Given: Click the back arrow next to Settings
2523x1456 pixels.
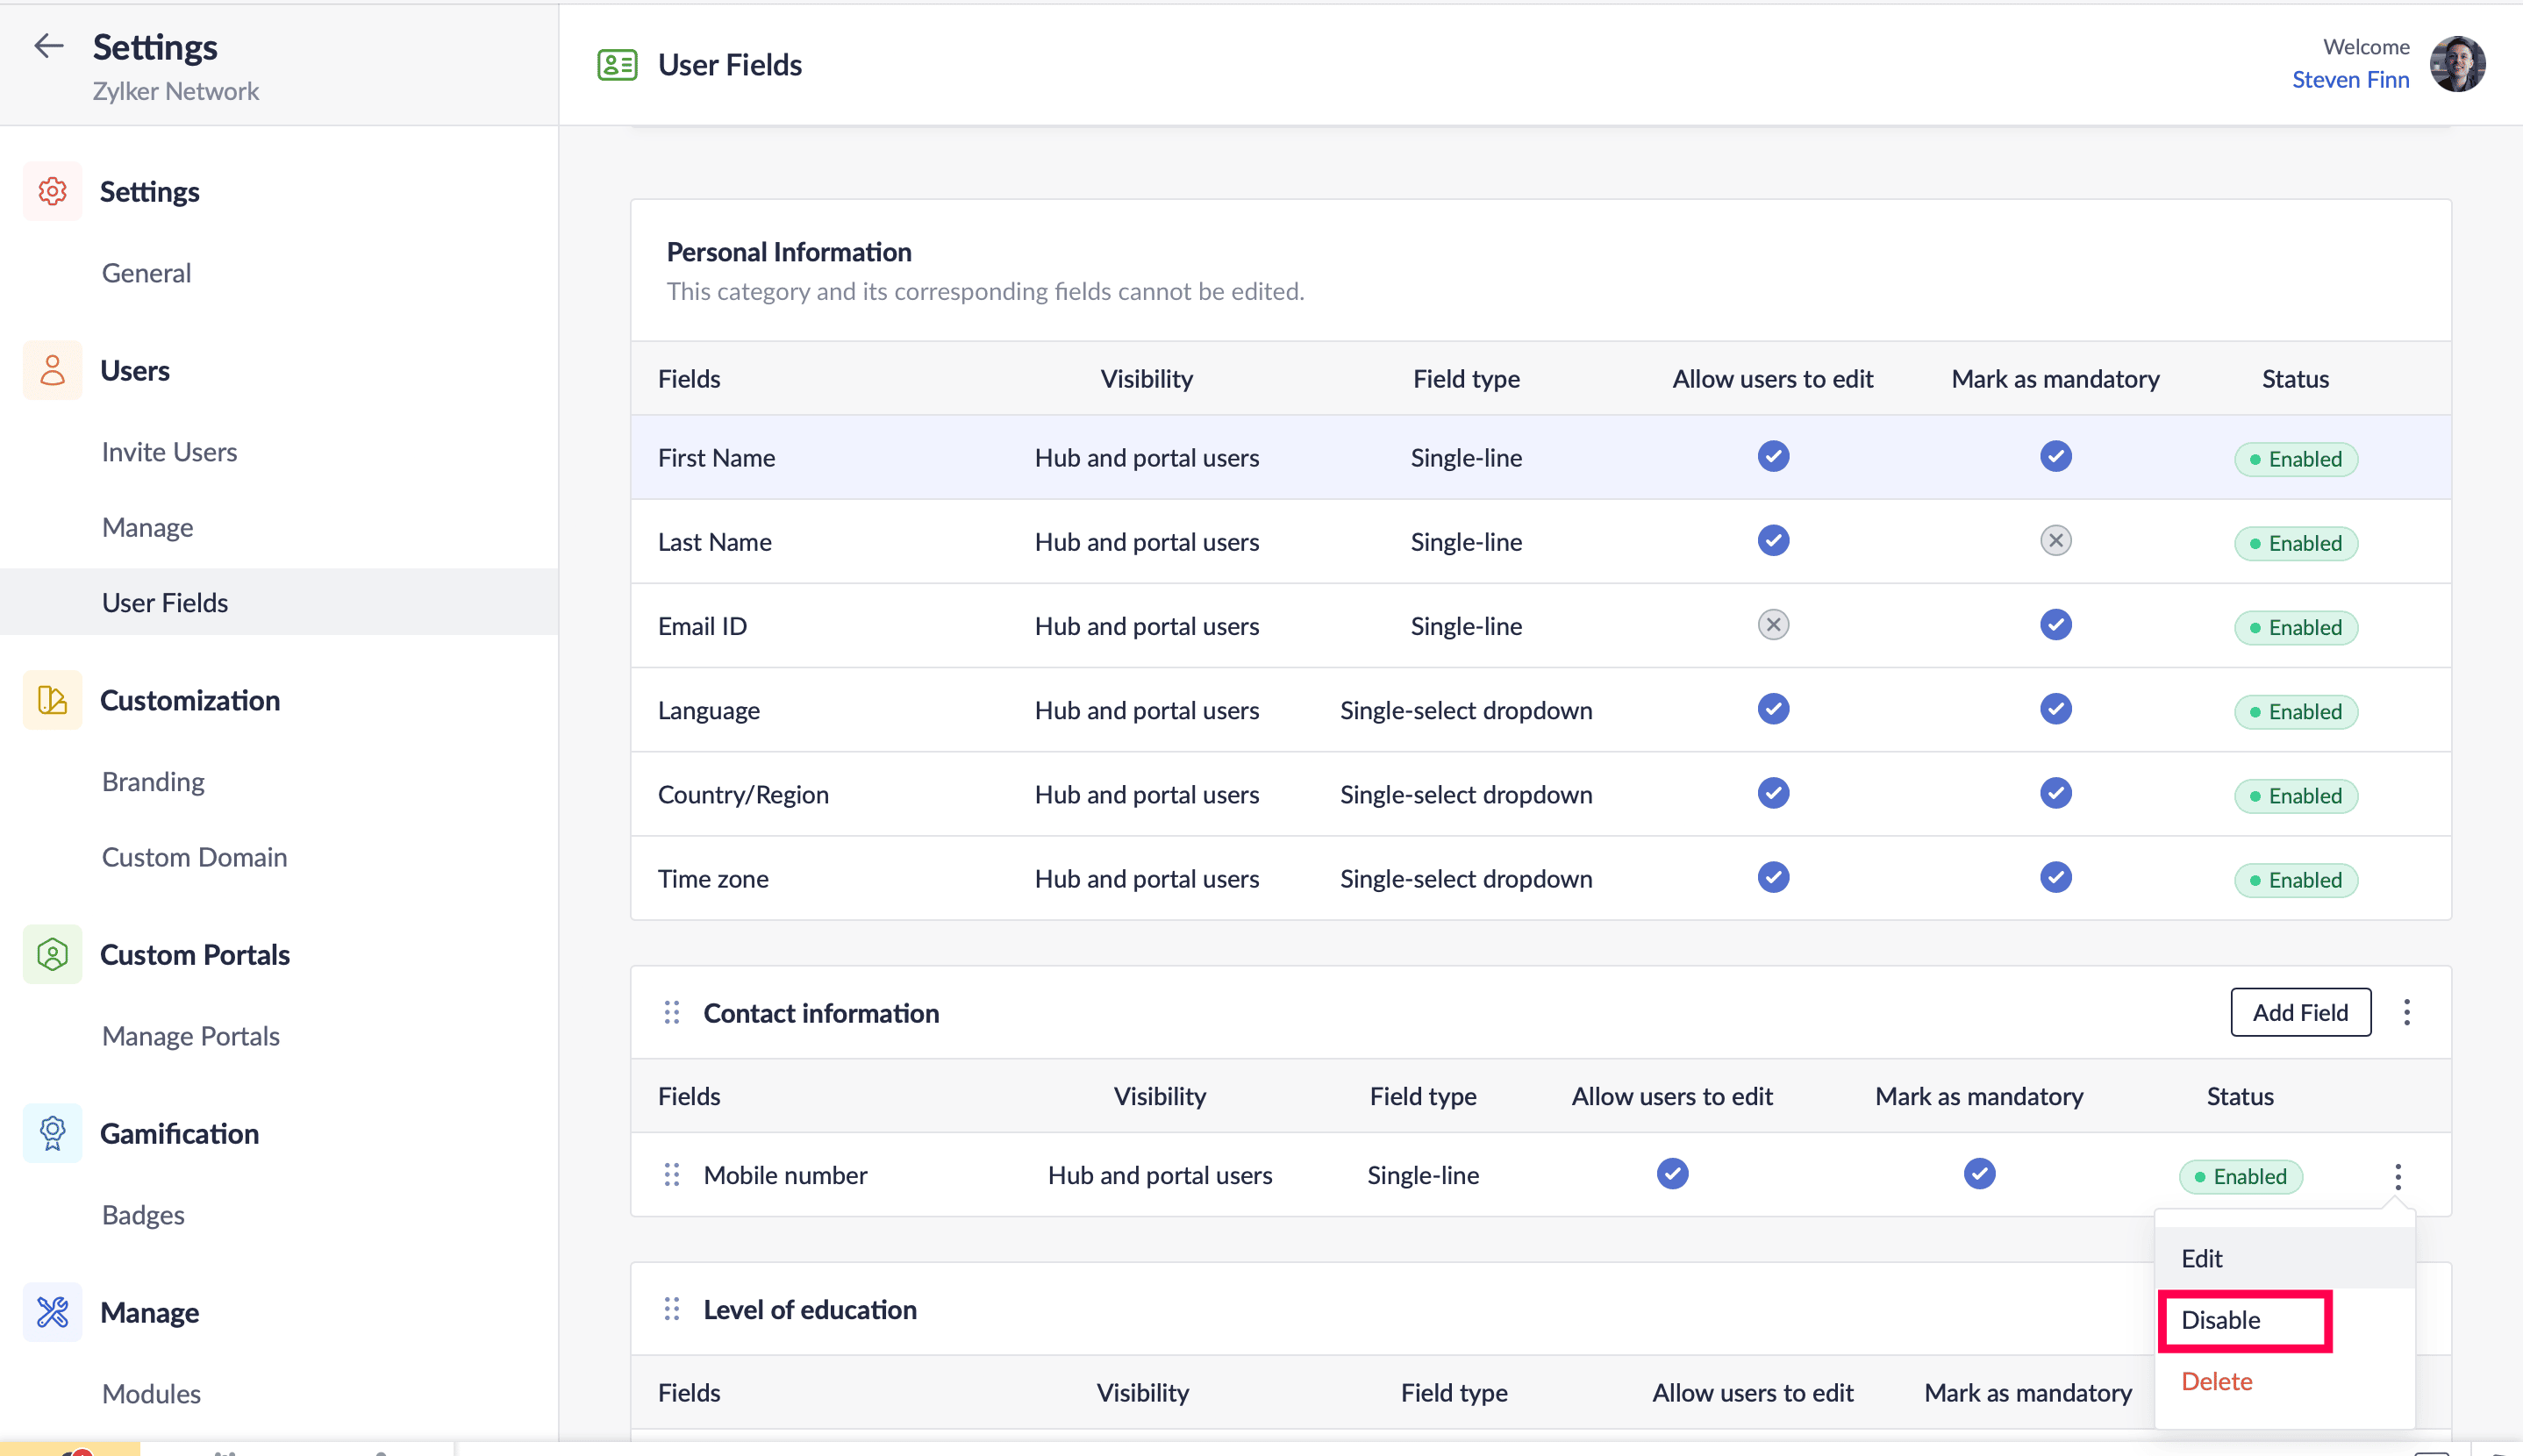Looking at the screenshot, I should [x=48, y=46].
